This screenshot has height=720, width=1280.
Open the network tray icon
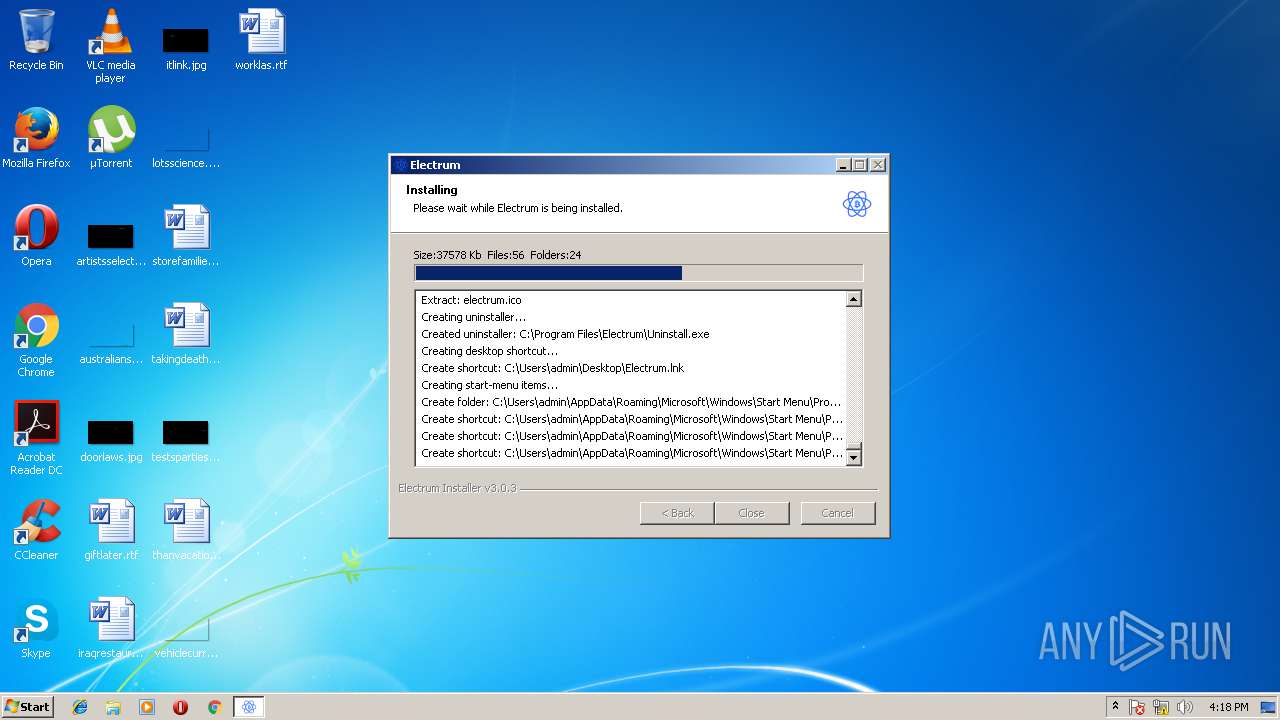tap(1161, 707)
